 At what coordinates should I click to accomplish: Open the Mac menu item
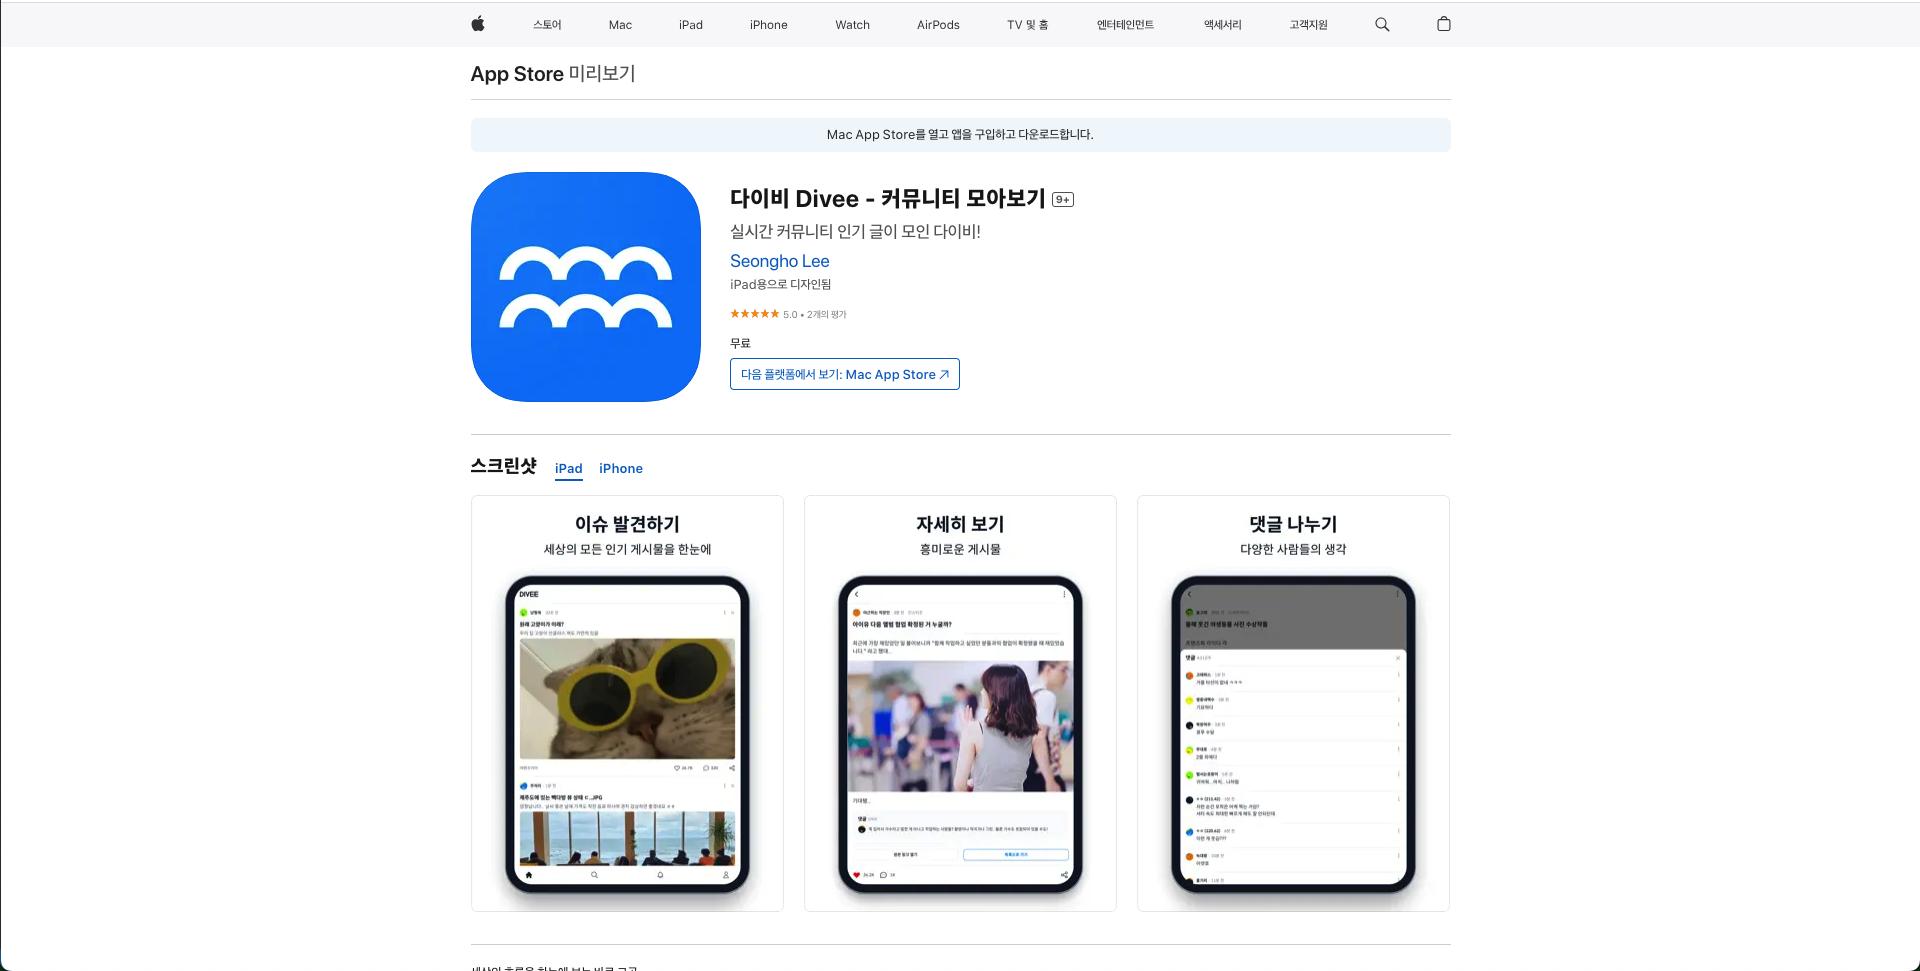coord(620,25)
